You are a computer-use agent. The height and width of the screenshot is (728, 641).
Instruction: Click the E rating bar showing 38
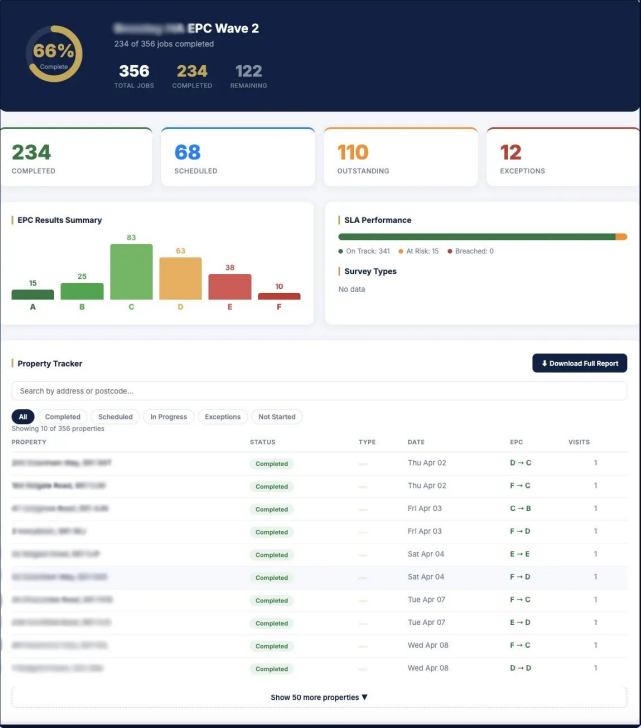230,286
